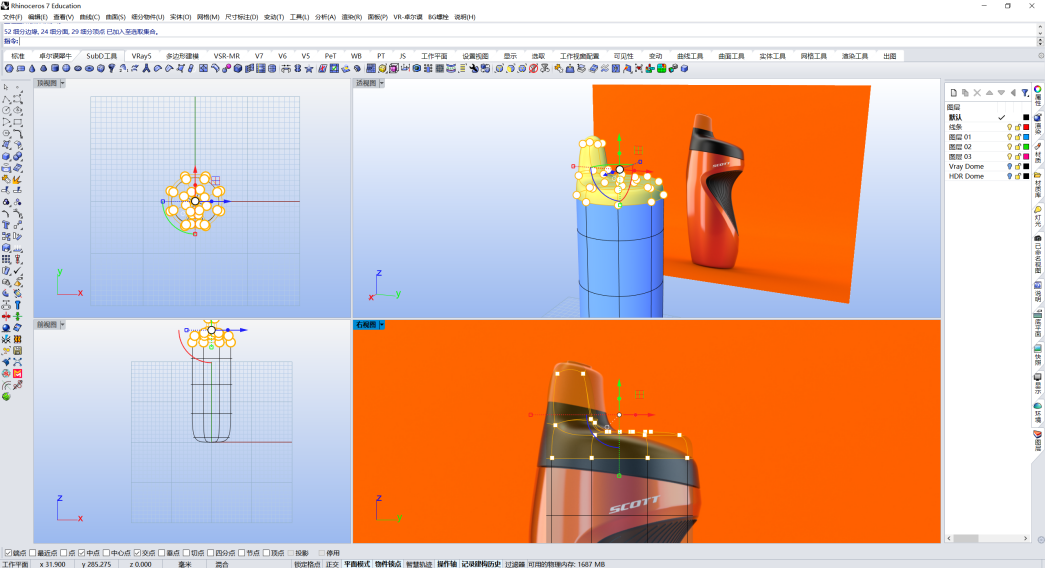
Task: Switch to the PeT toolbar tab
Action: [330, 56]
